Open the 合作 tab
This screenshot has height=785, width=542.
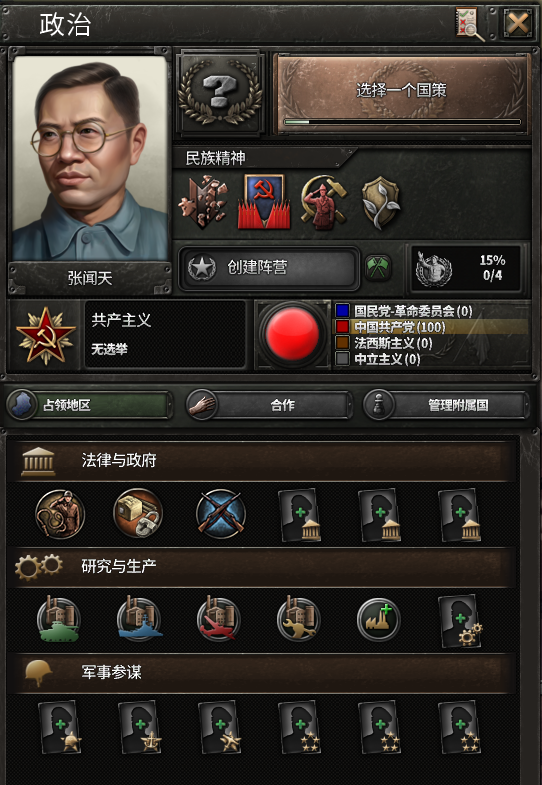tap(269, 405)
